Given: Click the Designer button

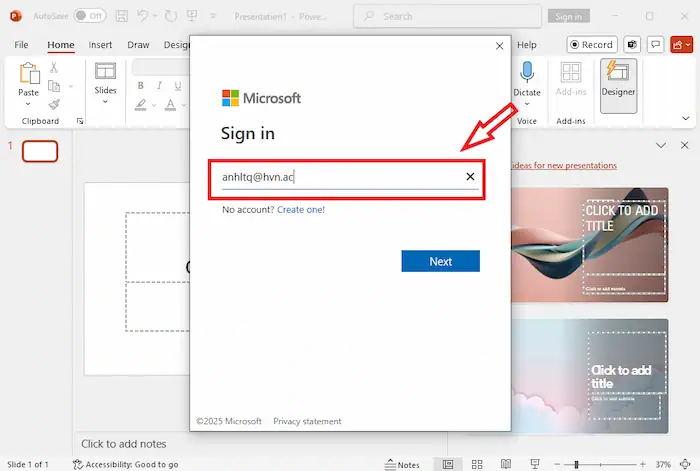Looking at the screenshot, I should 618,86.
